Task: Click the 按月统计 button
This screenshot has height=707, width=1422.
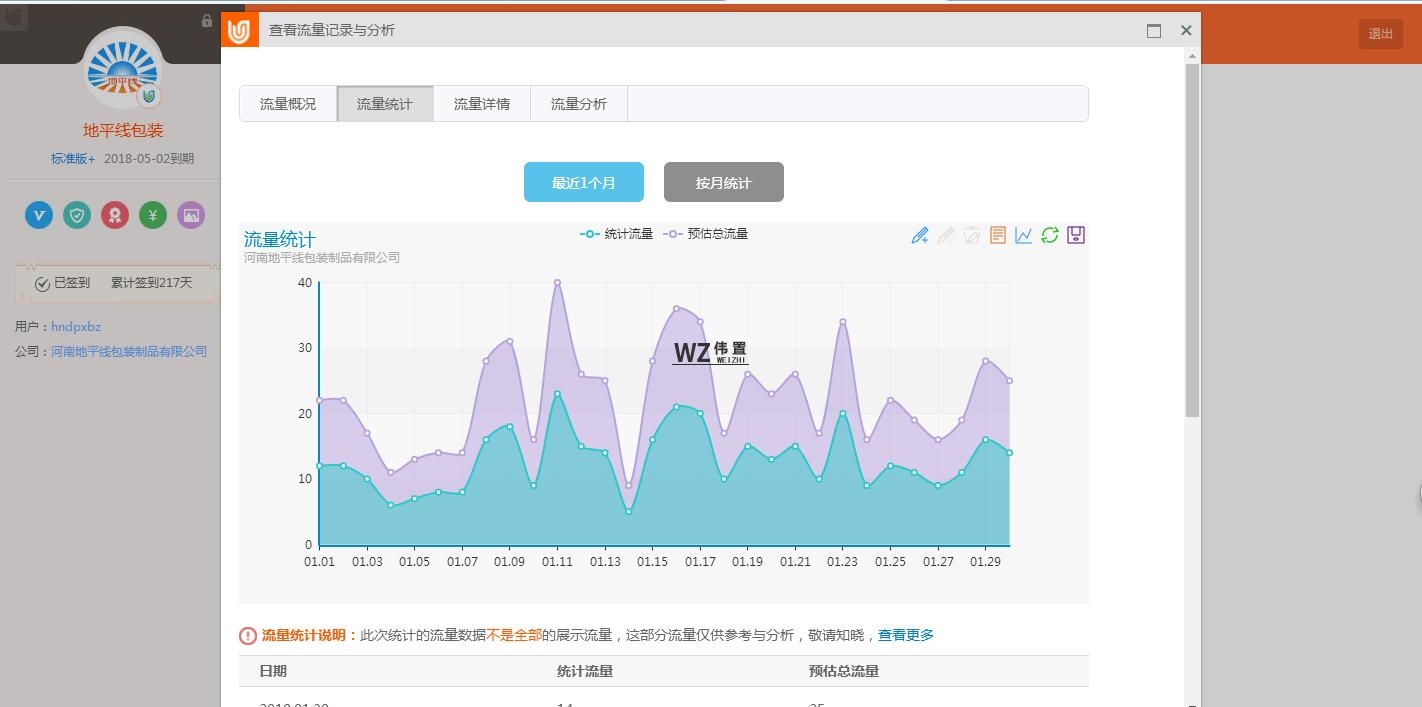Action: 724,182
